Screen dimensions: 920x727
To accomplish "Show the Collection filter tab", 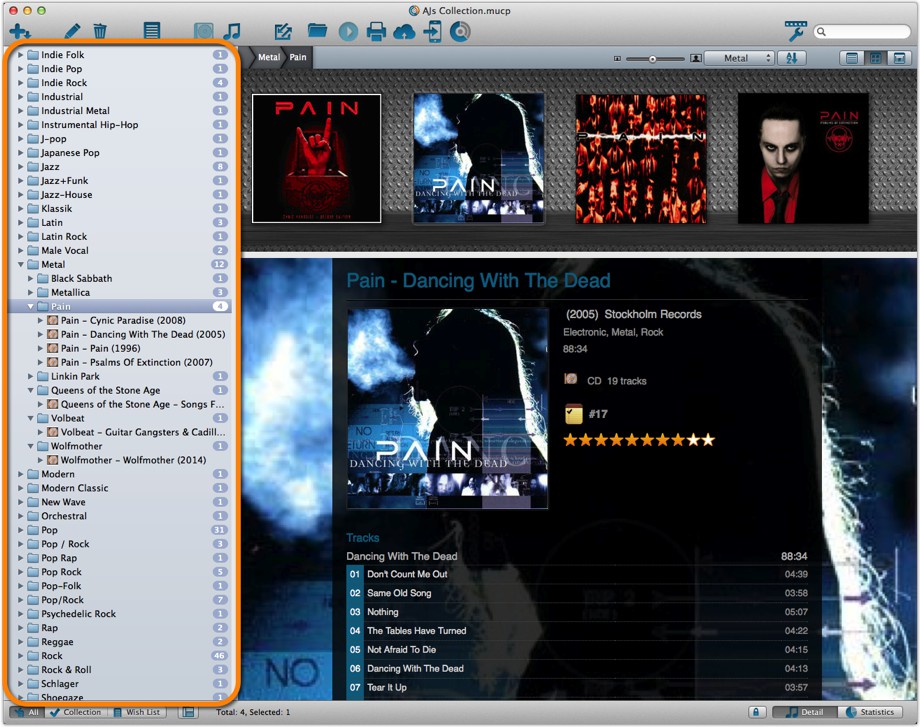I will point(75,712).
